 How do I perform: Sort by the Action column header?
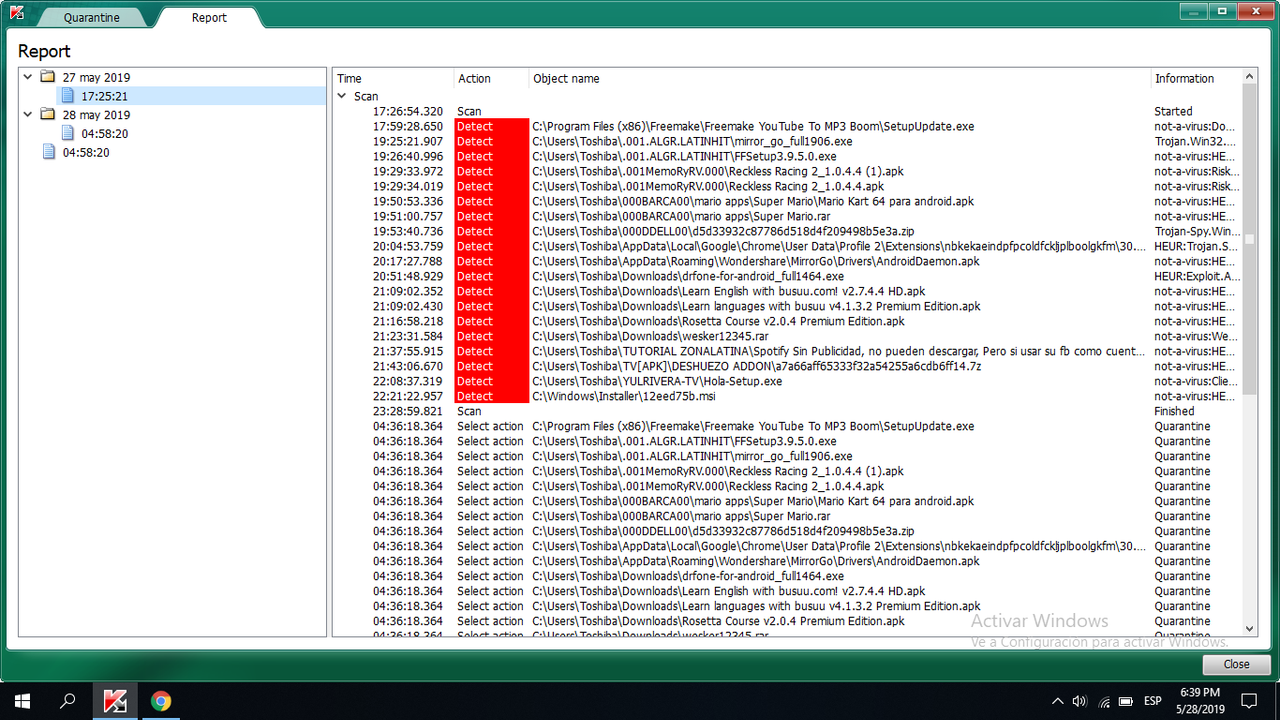pos(491,78)
